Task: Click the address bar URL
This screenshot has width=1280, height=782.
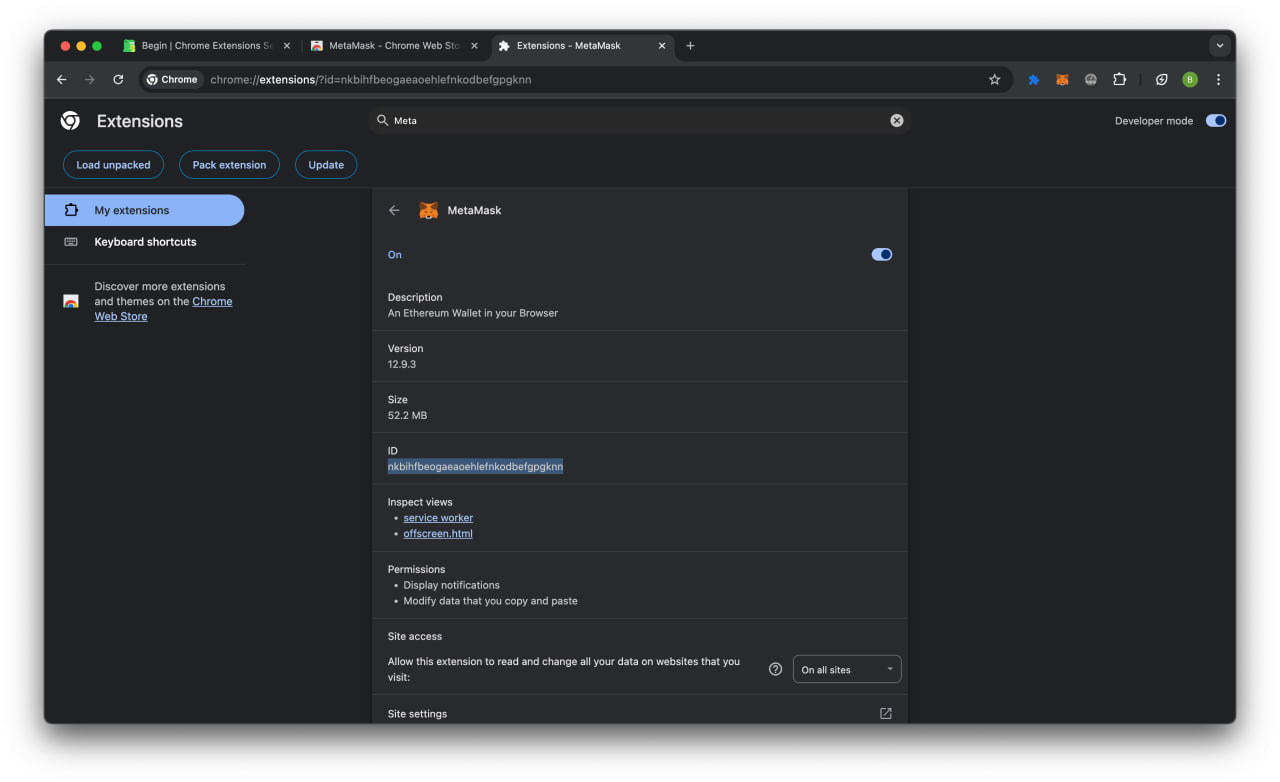Action: (371, 80)
